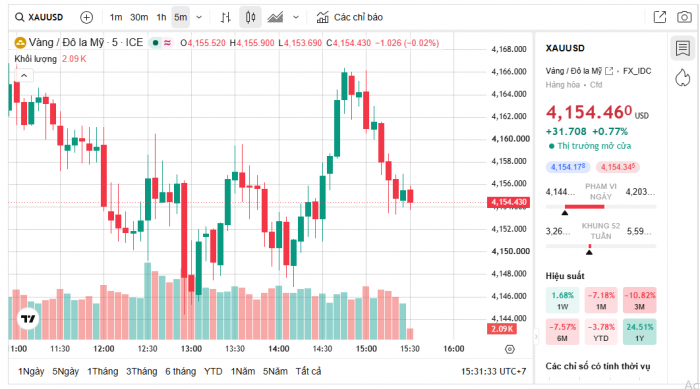The width and height of the screenshot is (700, 389).
Task: Open the chart axis settings gear
Action: tap(510, 349)
